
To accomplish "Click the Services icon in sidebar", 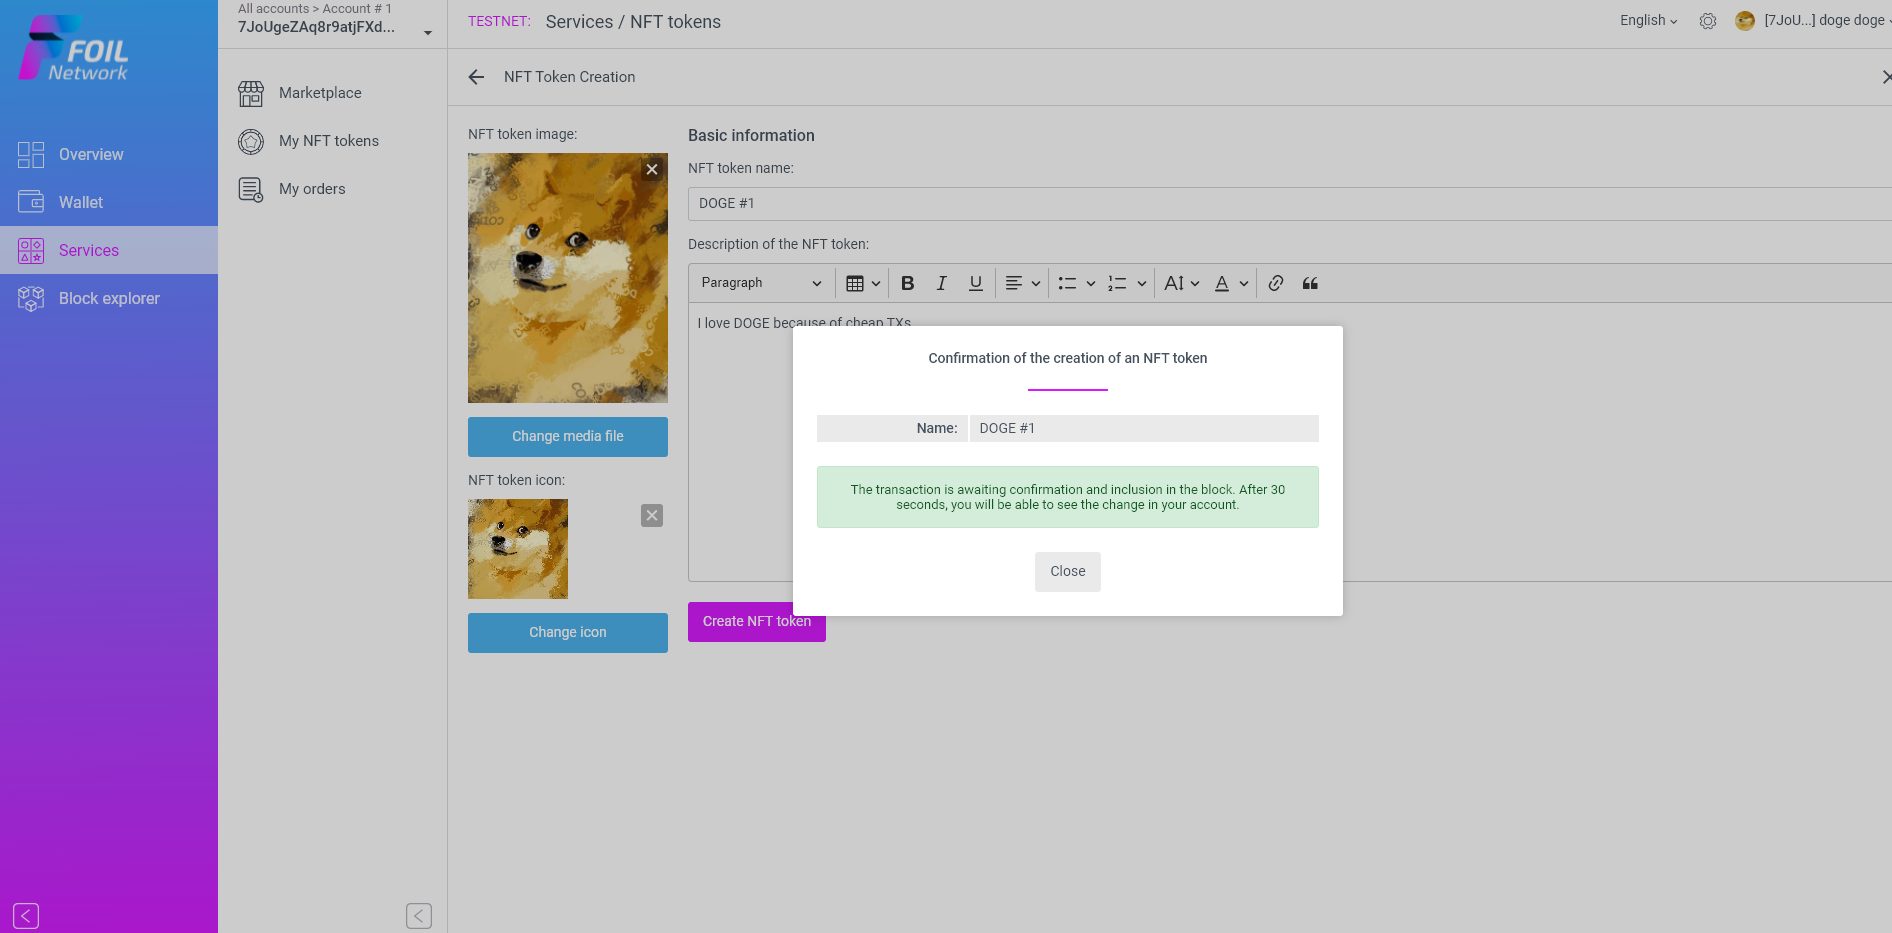I will (x=31, y=250).
